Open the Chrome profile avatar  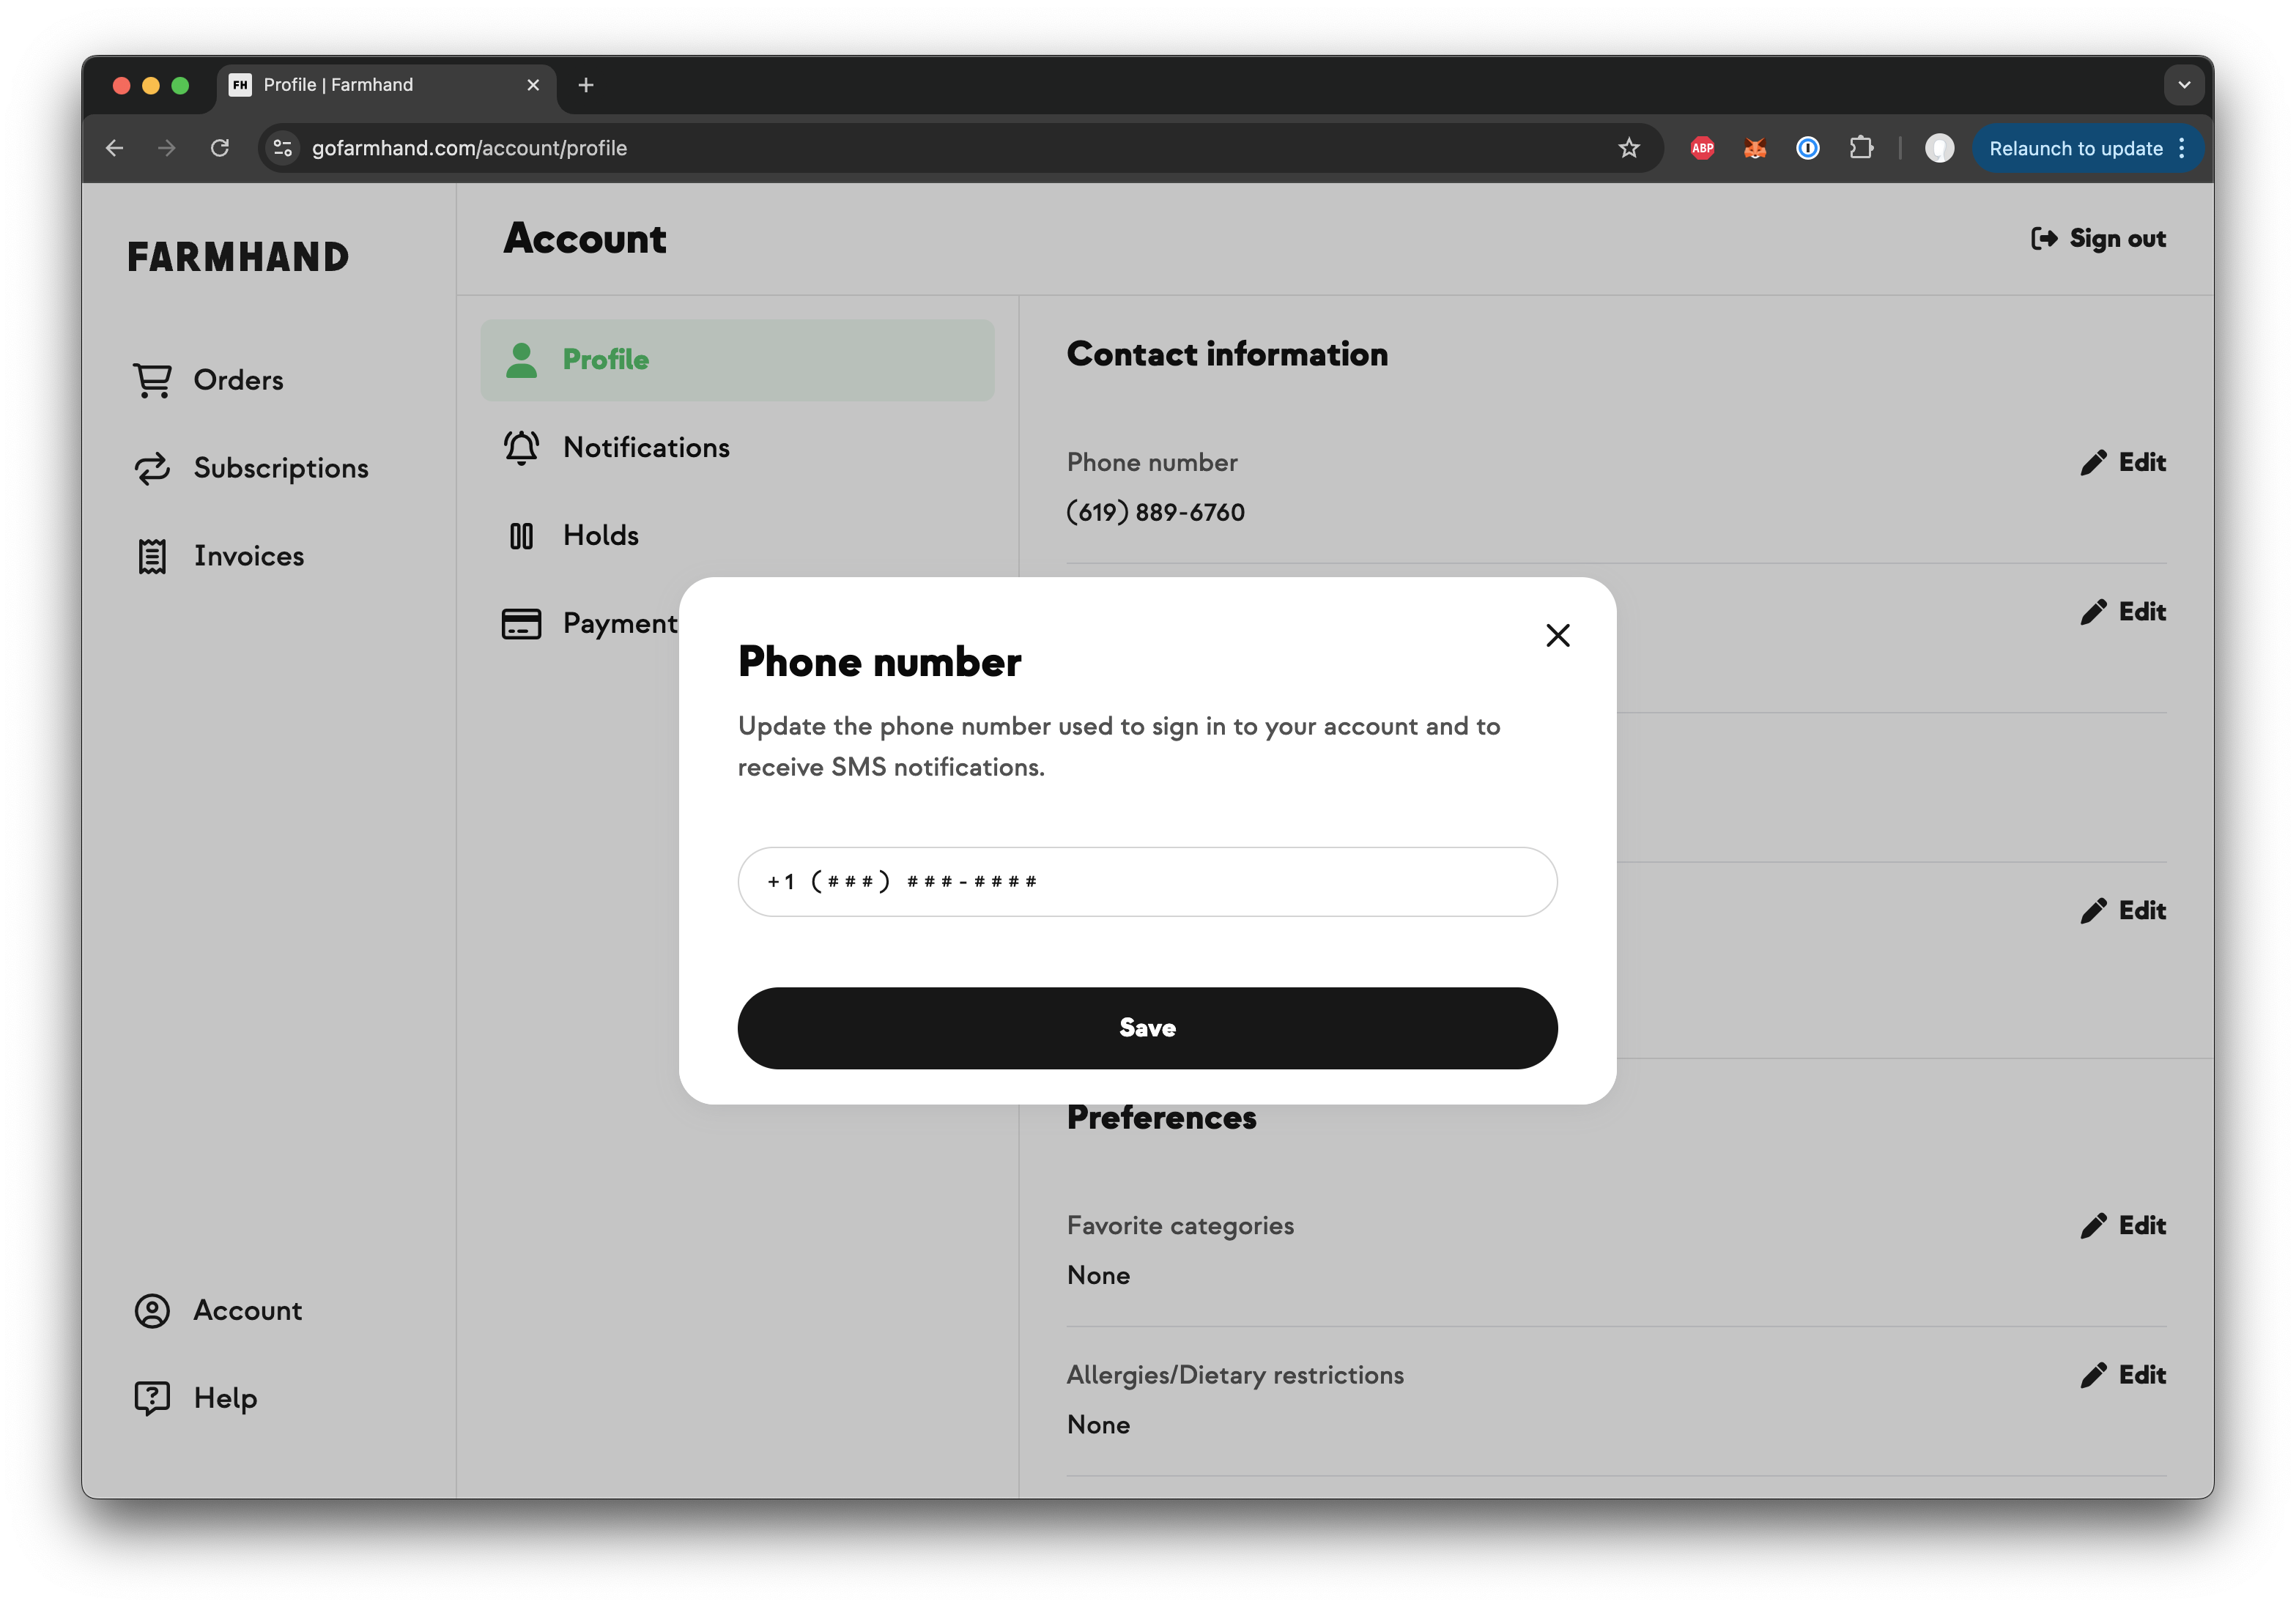pyautogui.click(x=1940, y=148)
